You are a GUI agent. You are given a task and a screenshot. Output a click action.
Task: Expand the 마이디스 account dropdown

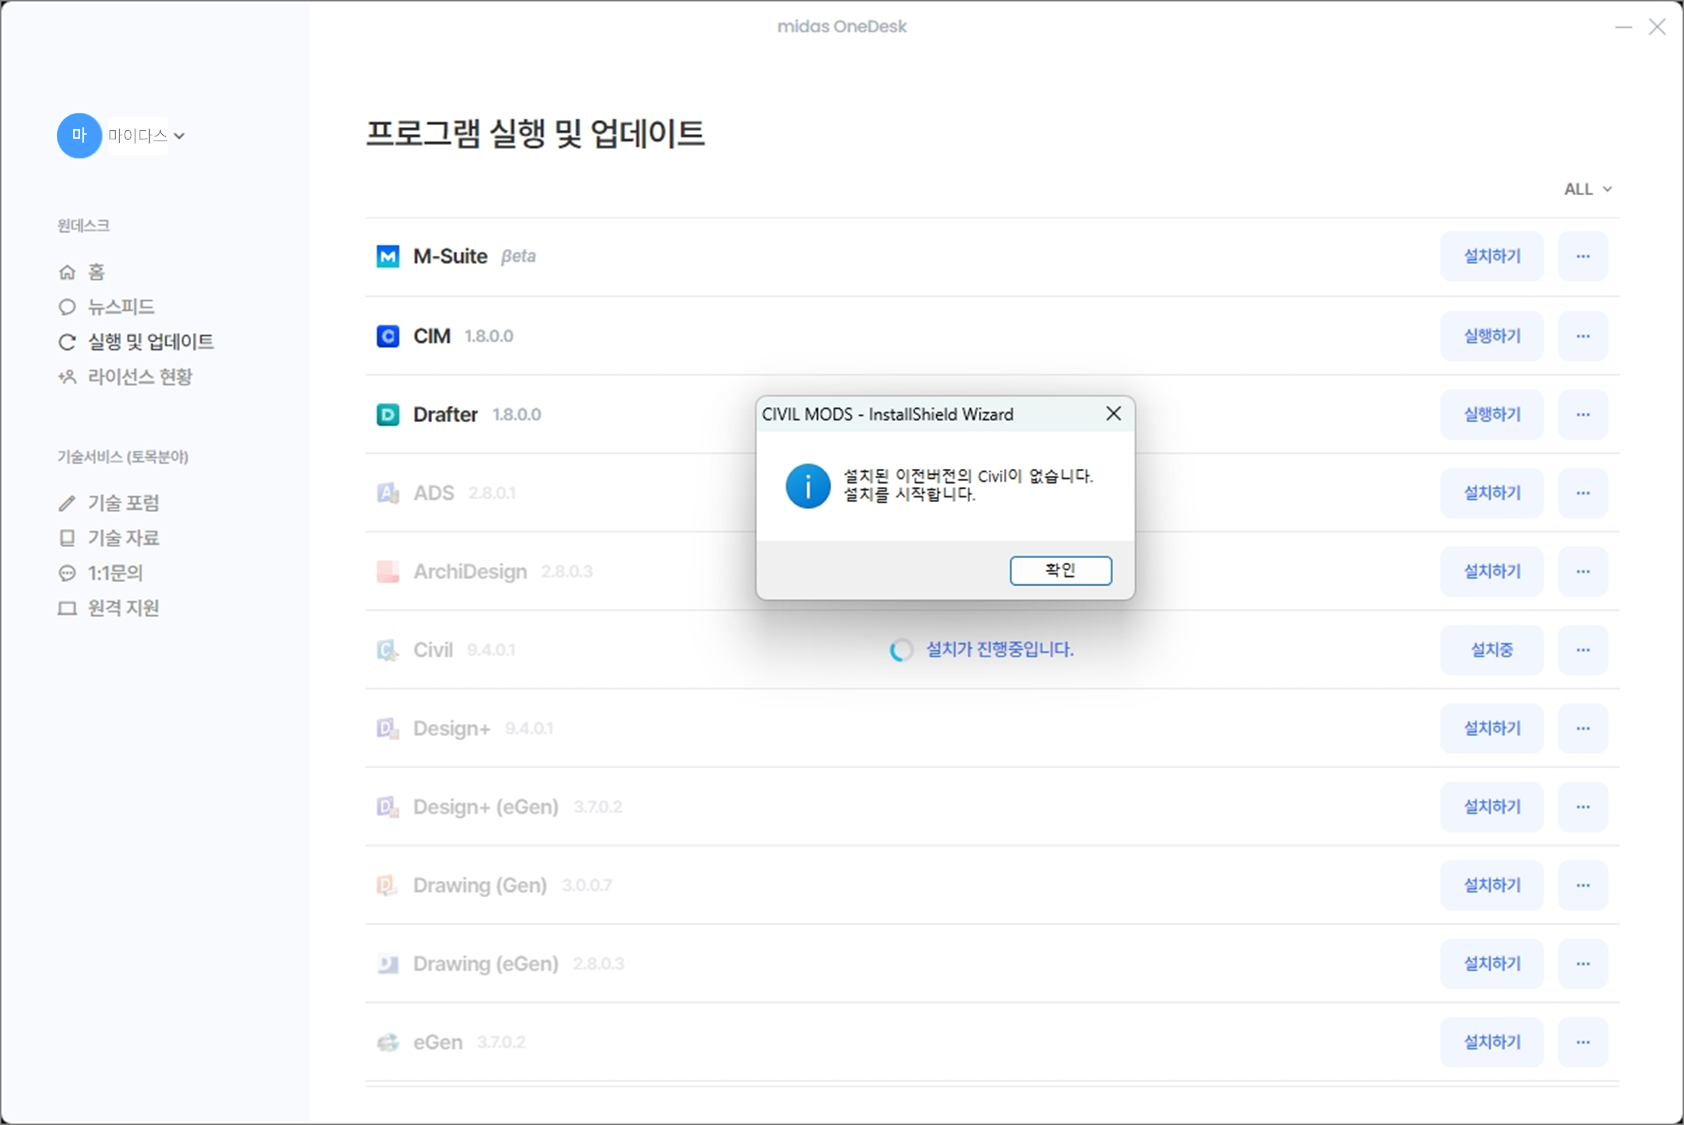click(x=179, y=136)
